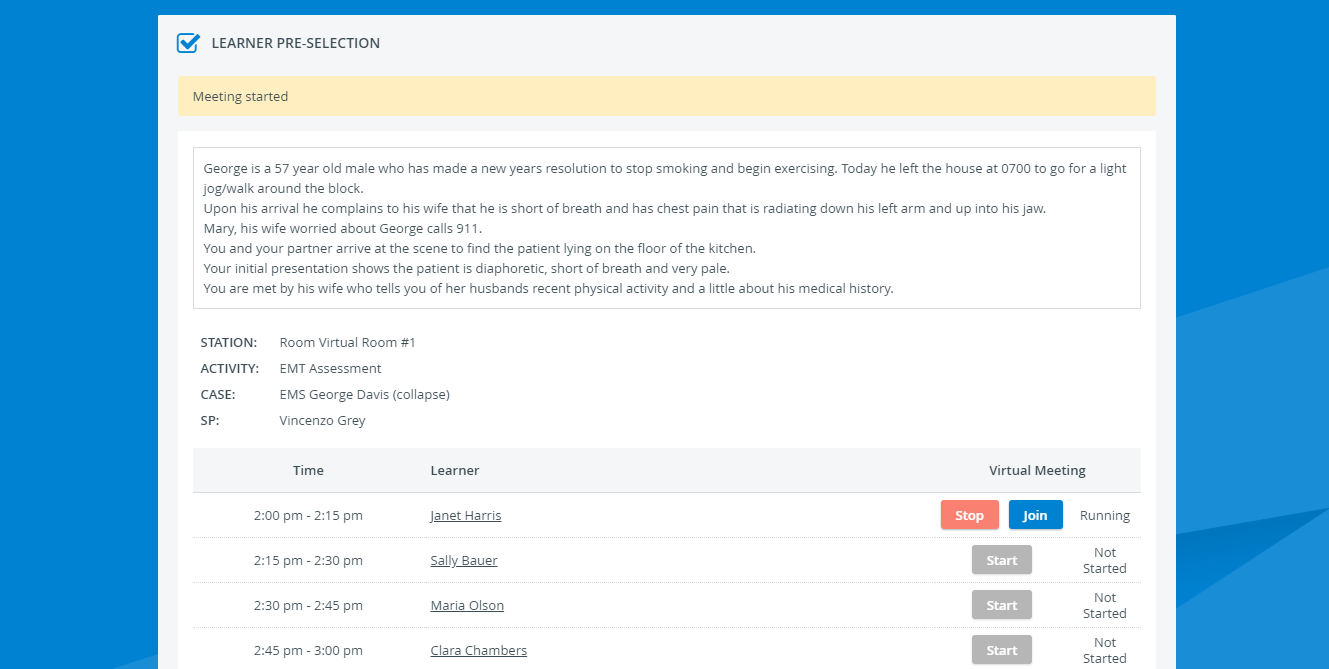Open Maria Olson learner link
This screenshot has height=669, width=1329.
(467, 606)
